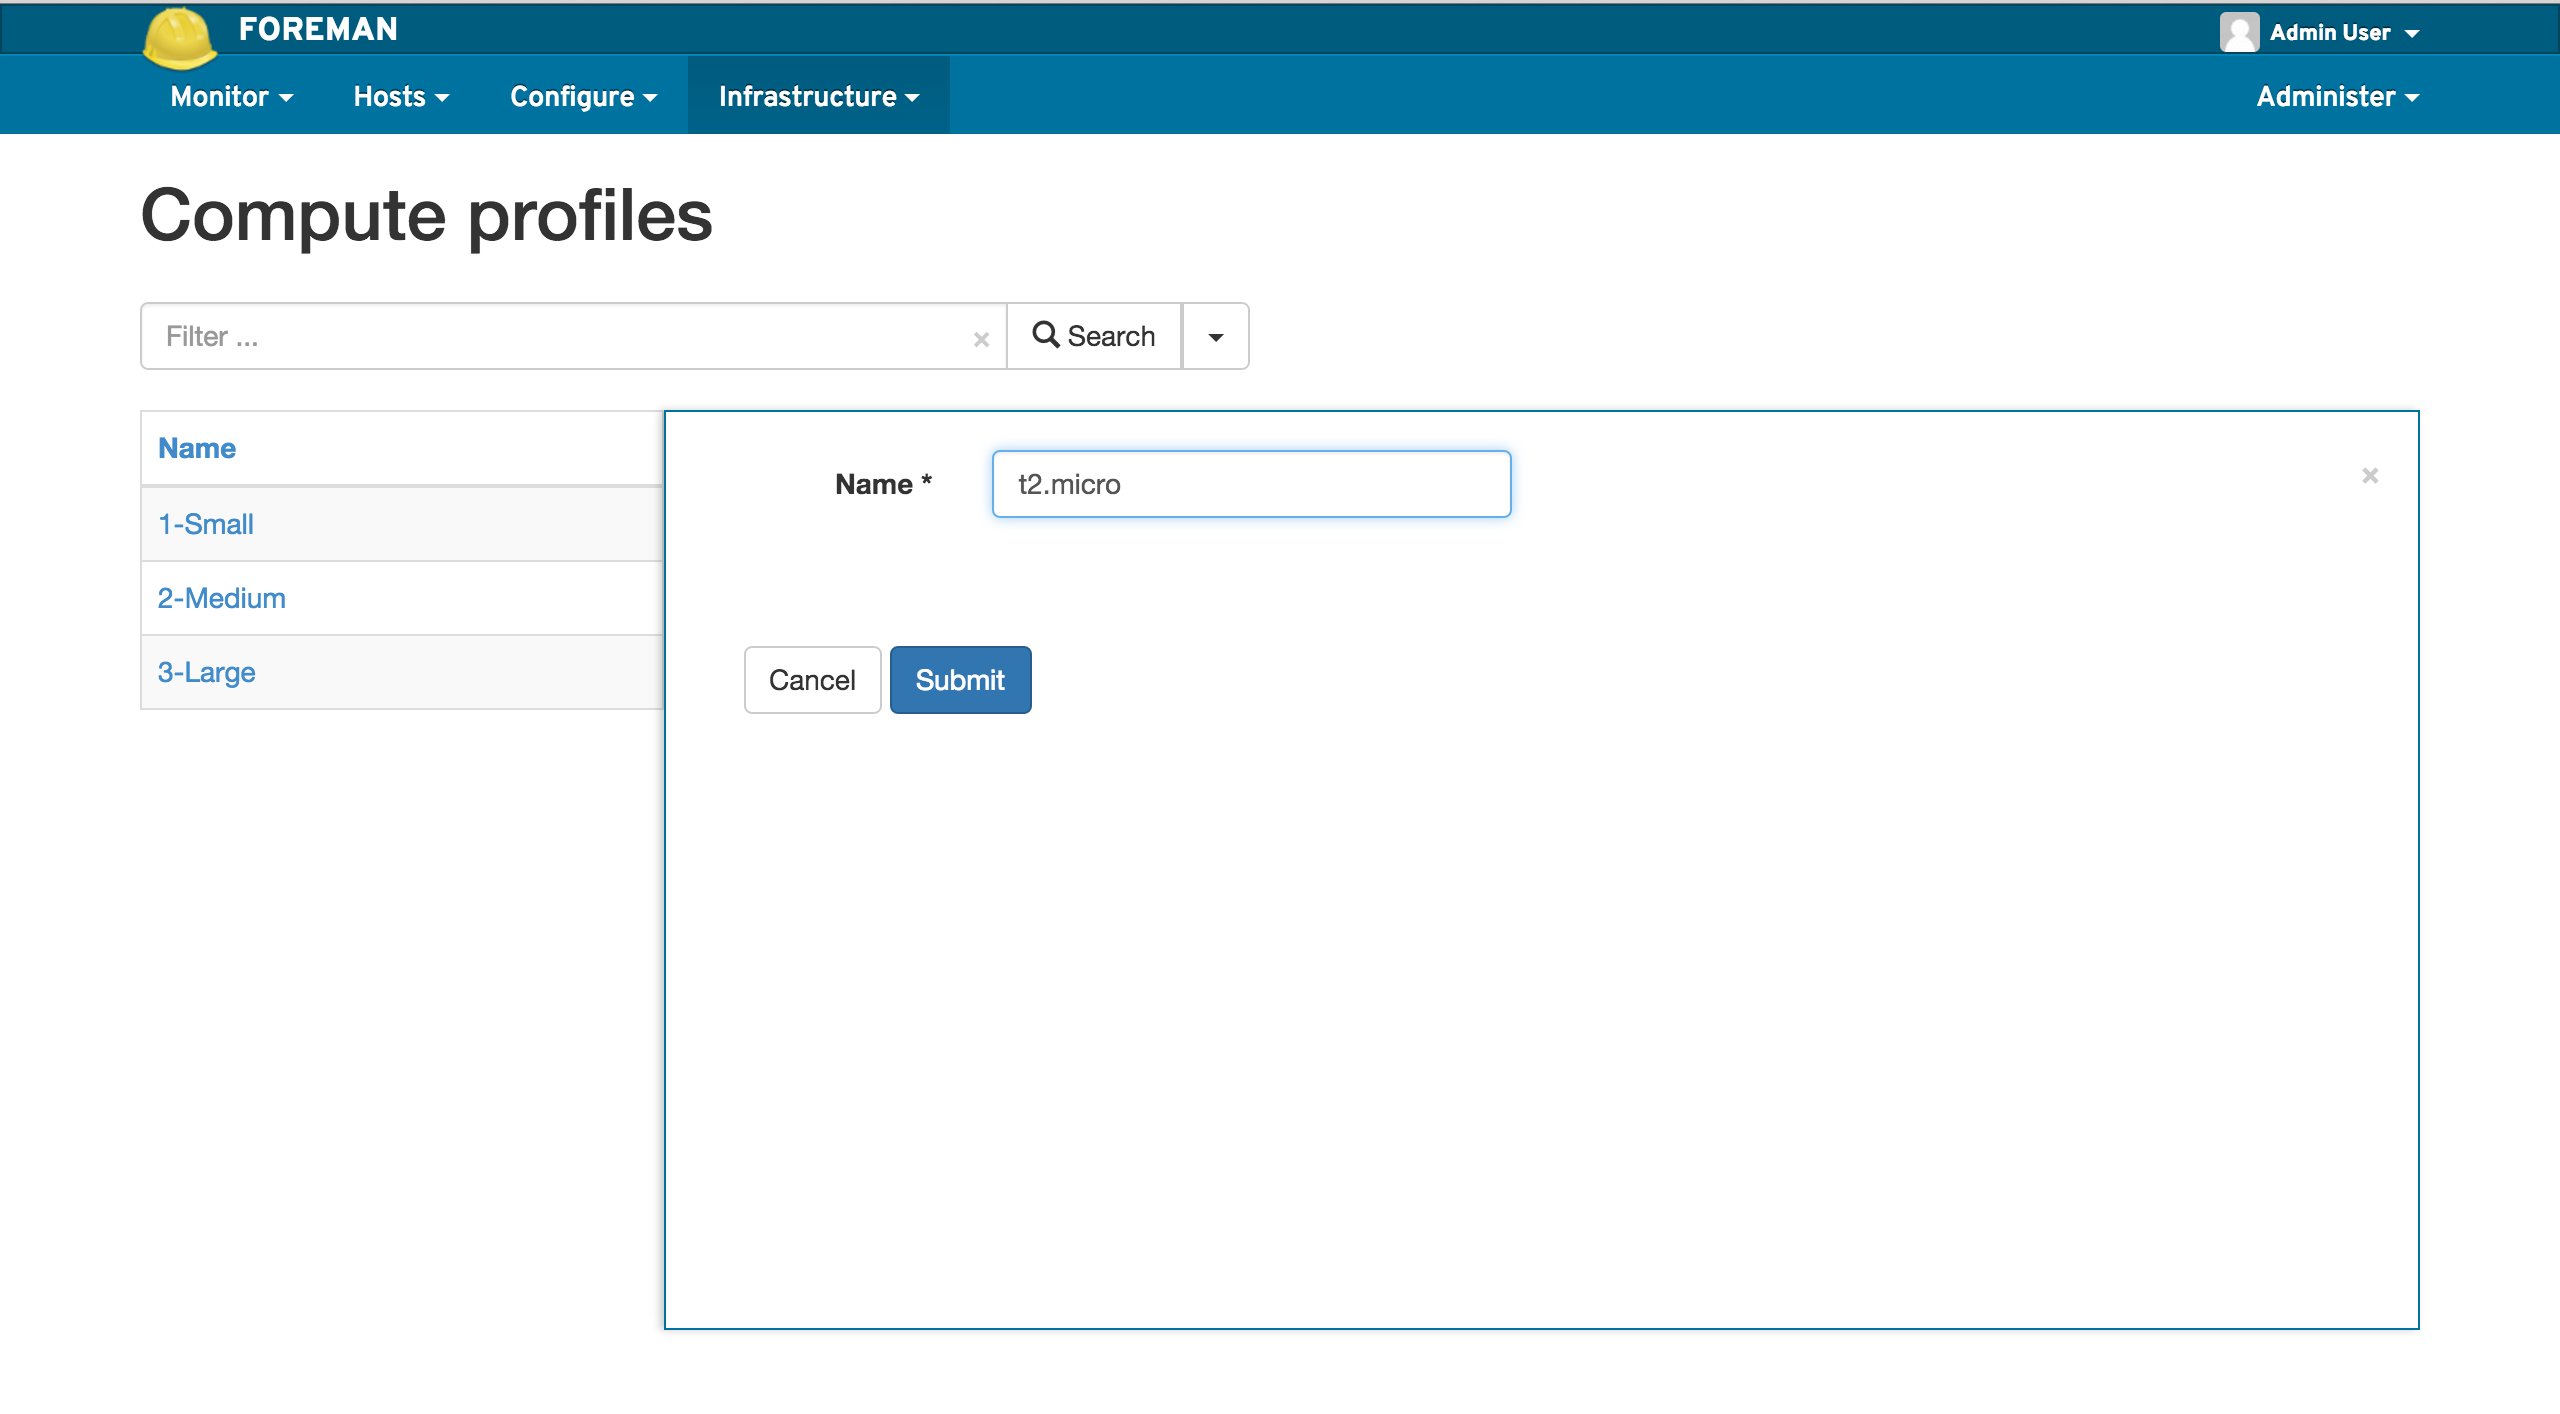Click in the Filter search field
The width and height of the screenshot is (2560, 1414).
[x=560, y=337]
